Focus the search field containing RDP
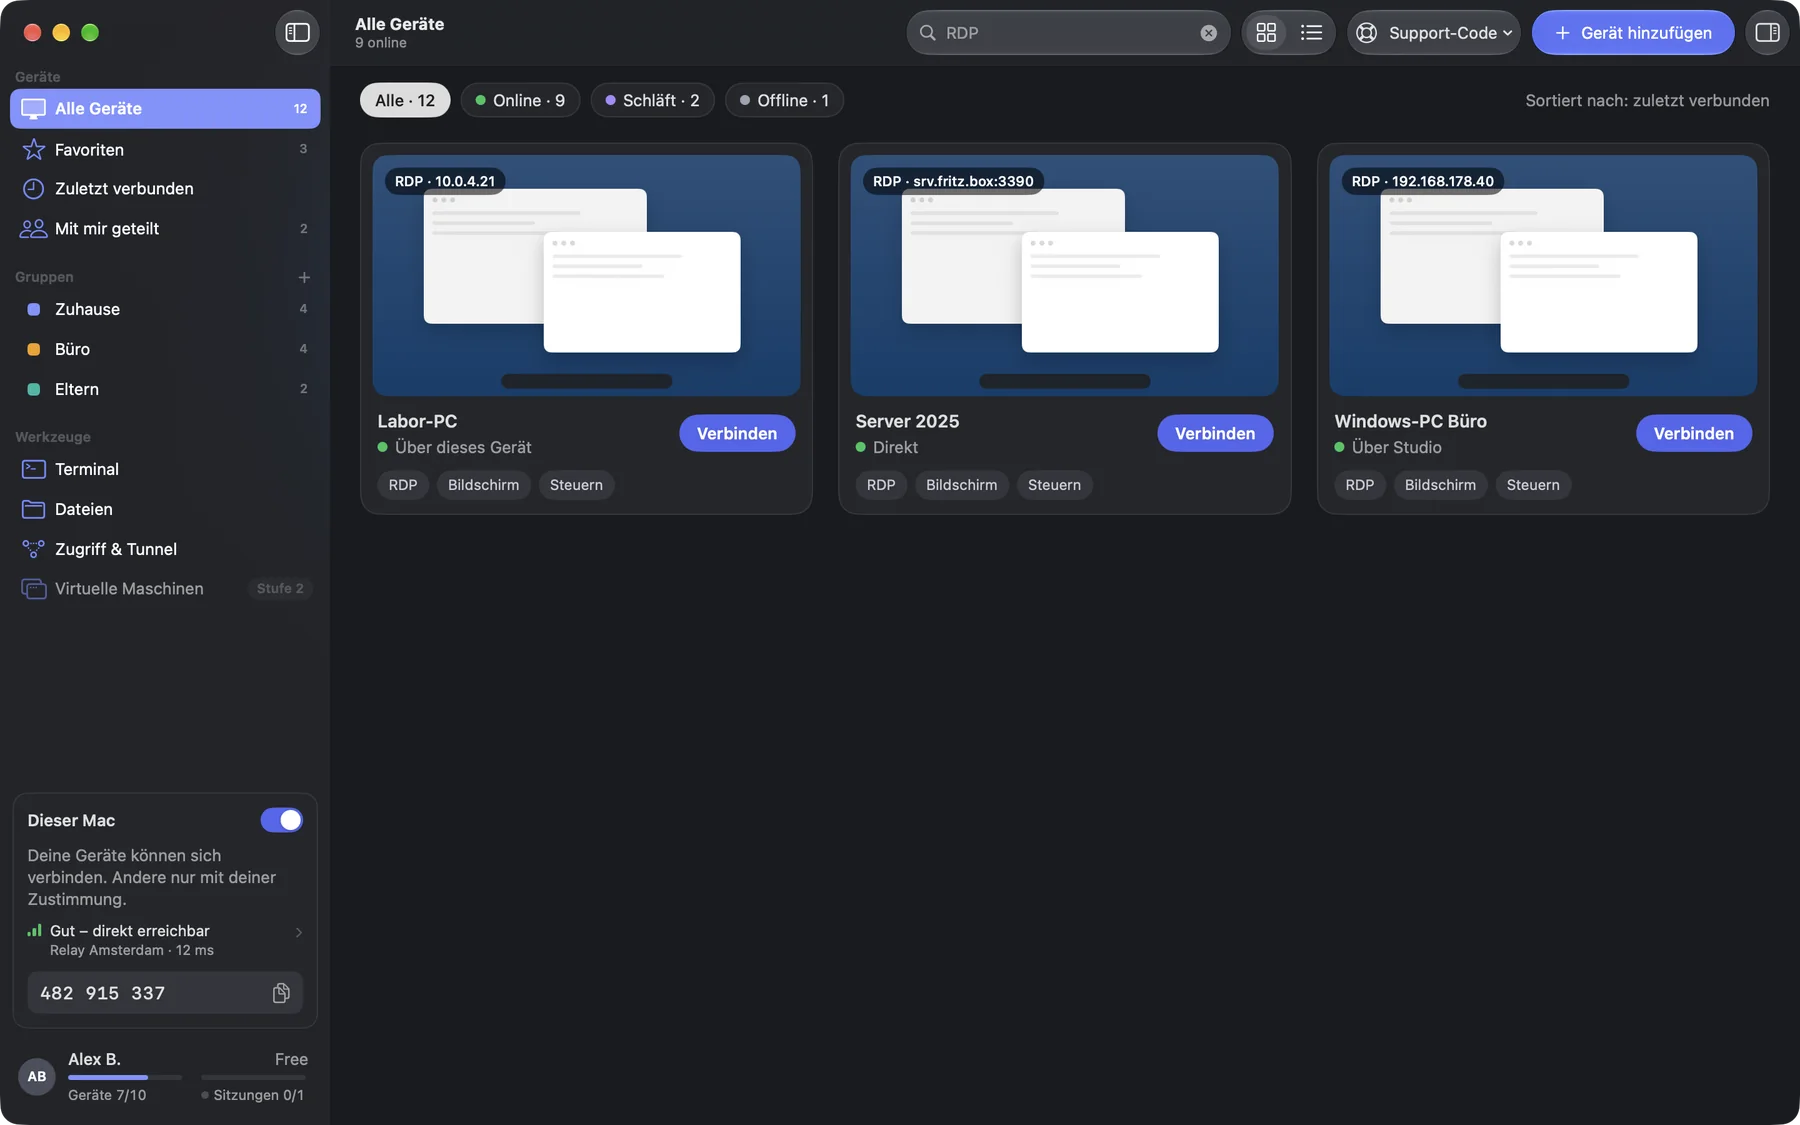1800x1125 pixels. (x=1068, y=33)
